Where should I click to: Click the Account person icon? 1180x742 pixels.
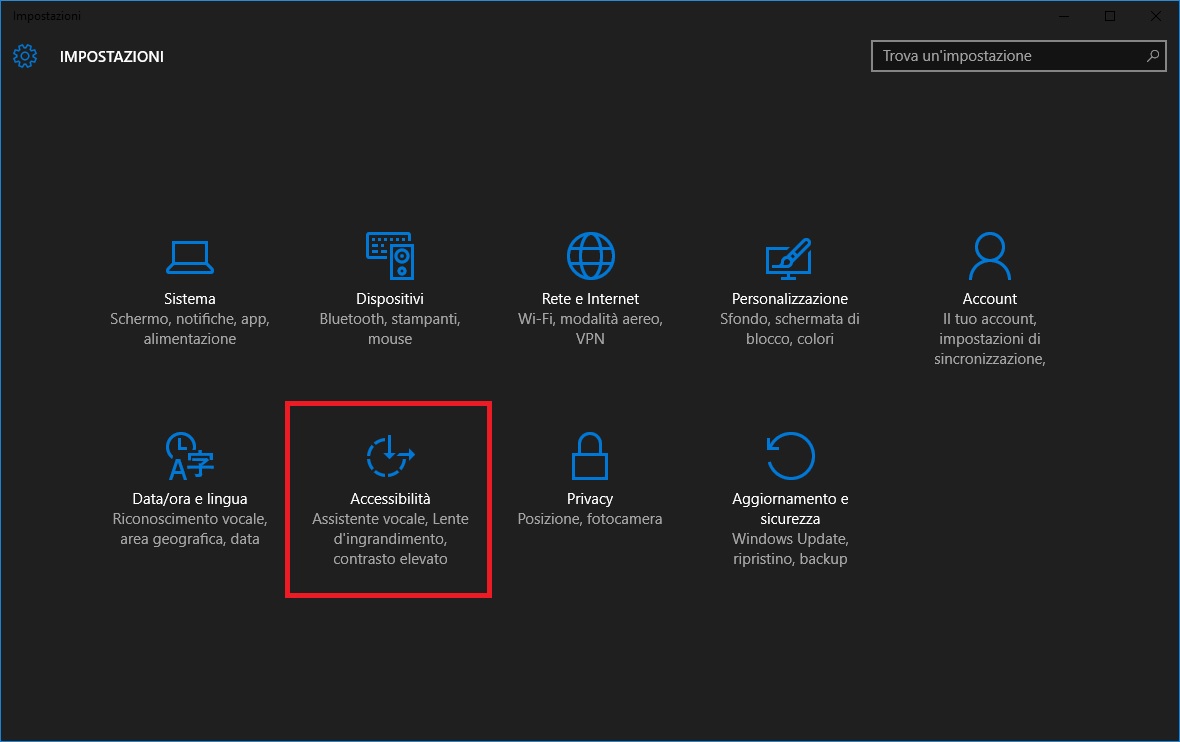click(x=989, y=257)
